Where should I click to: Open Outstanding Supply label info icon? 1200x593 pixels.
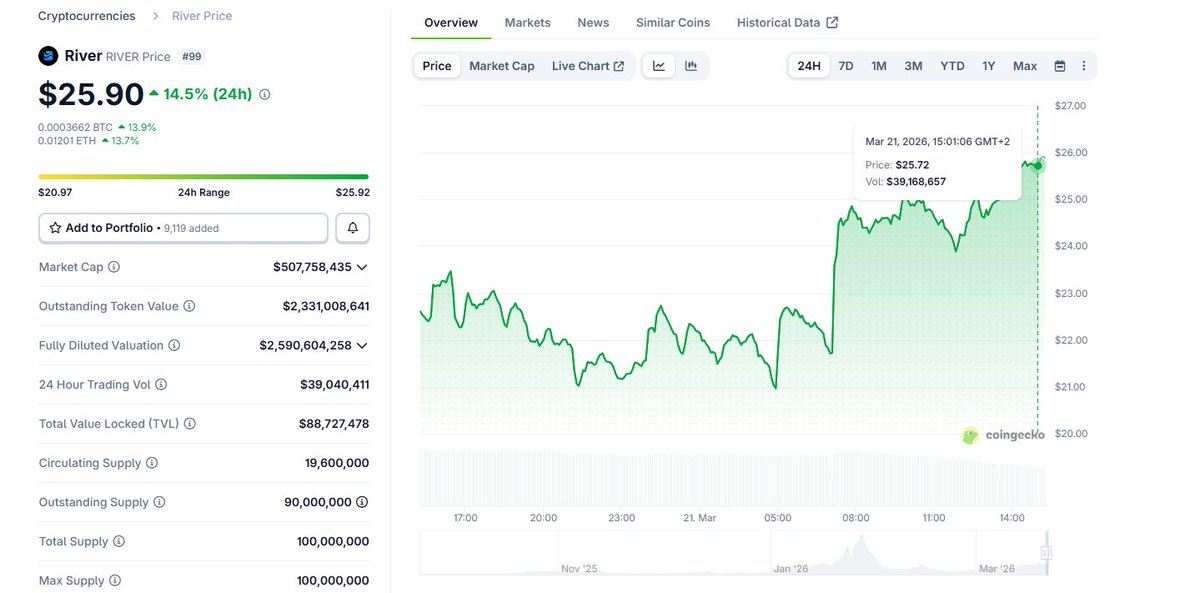(x=159, y=502)
